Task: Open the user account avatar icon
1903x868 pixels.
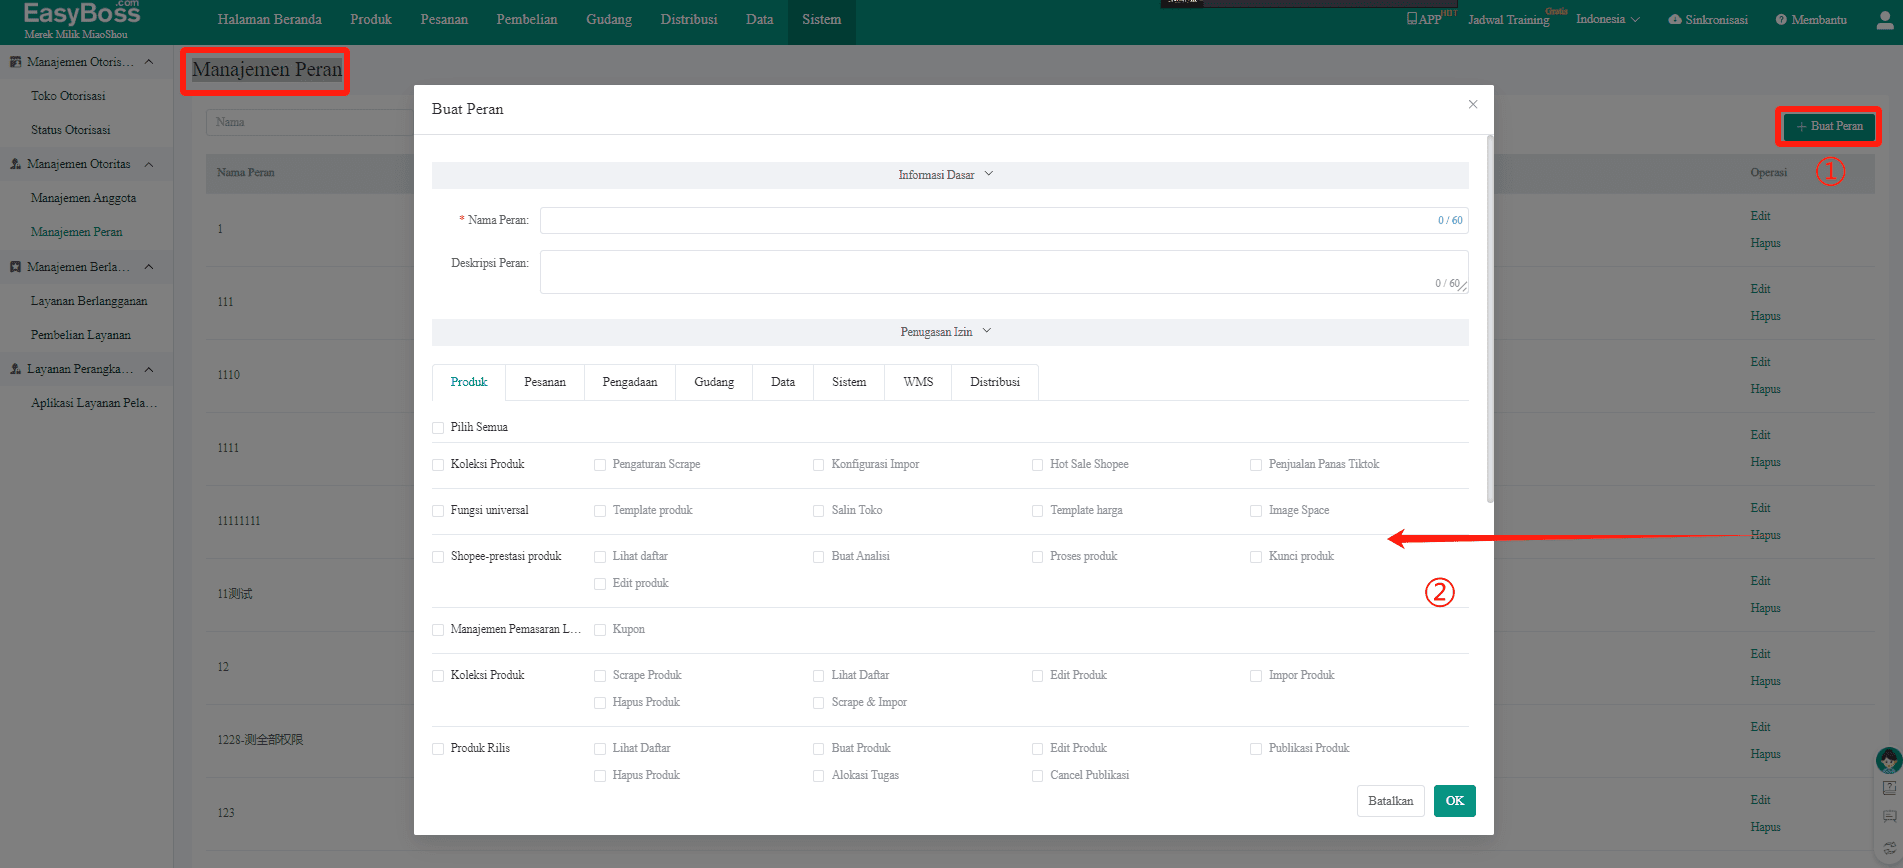Action: [1885, 19]
